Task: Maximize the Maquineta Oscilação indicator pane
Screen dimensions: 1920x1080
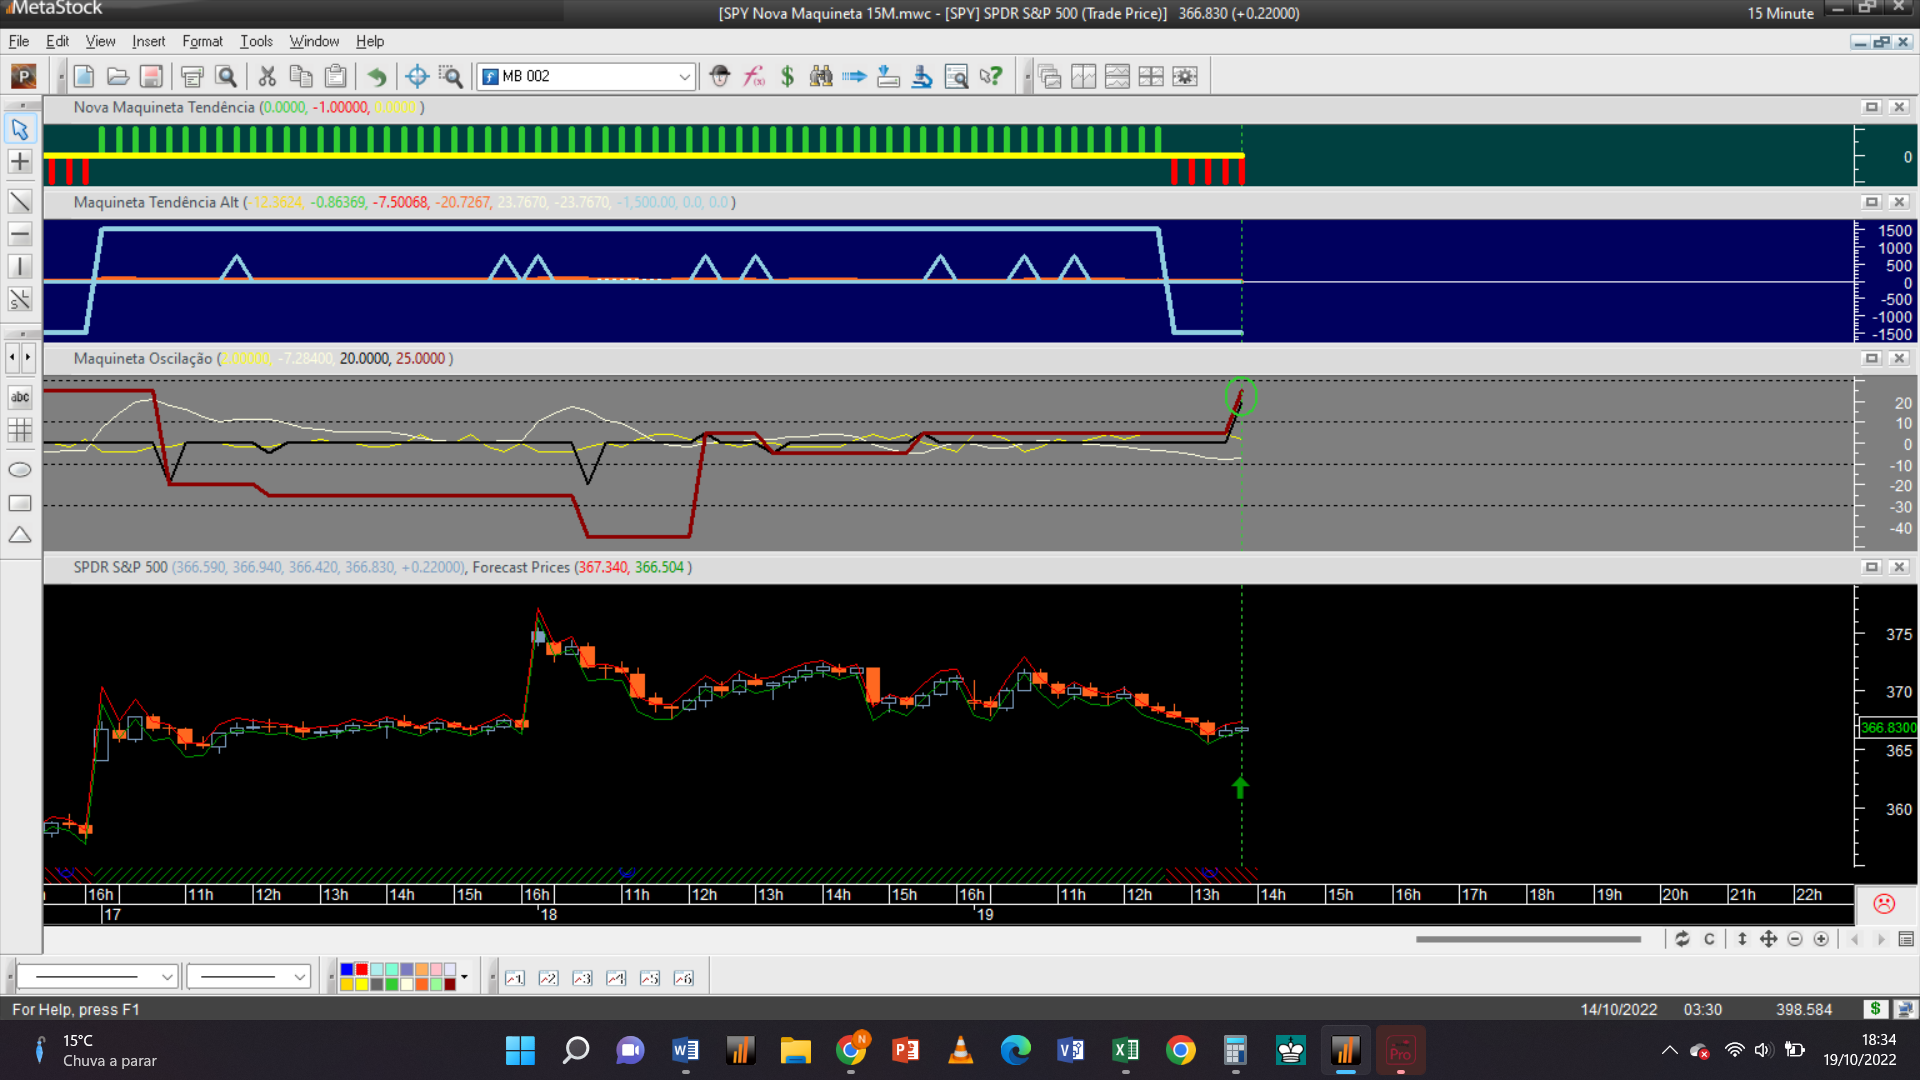Action: [x=1871, y=358]
